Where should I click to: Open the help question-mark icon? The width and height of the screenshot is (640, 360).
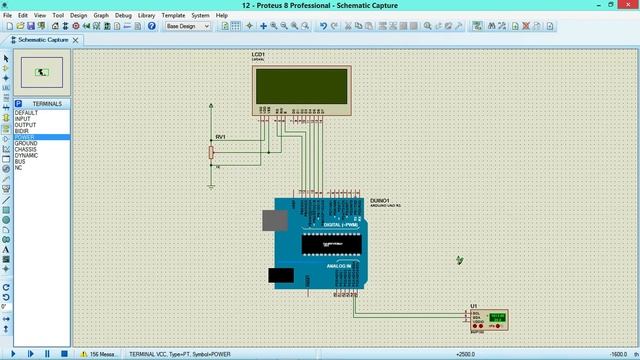[x=152, y=26]
